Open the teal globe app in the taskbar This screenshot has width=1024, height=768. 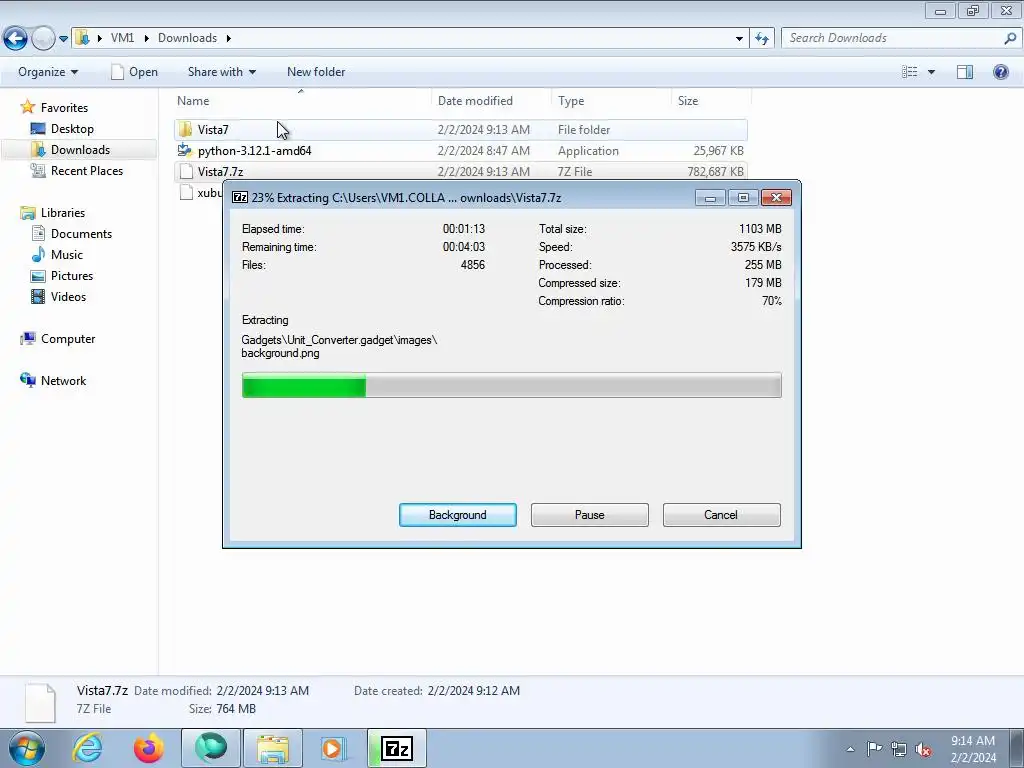(x=210, y=748)
